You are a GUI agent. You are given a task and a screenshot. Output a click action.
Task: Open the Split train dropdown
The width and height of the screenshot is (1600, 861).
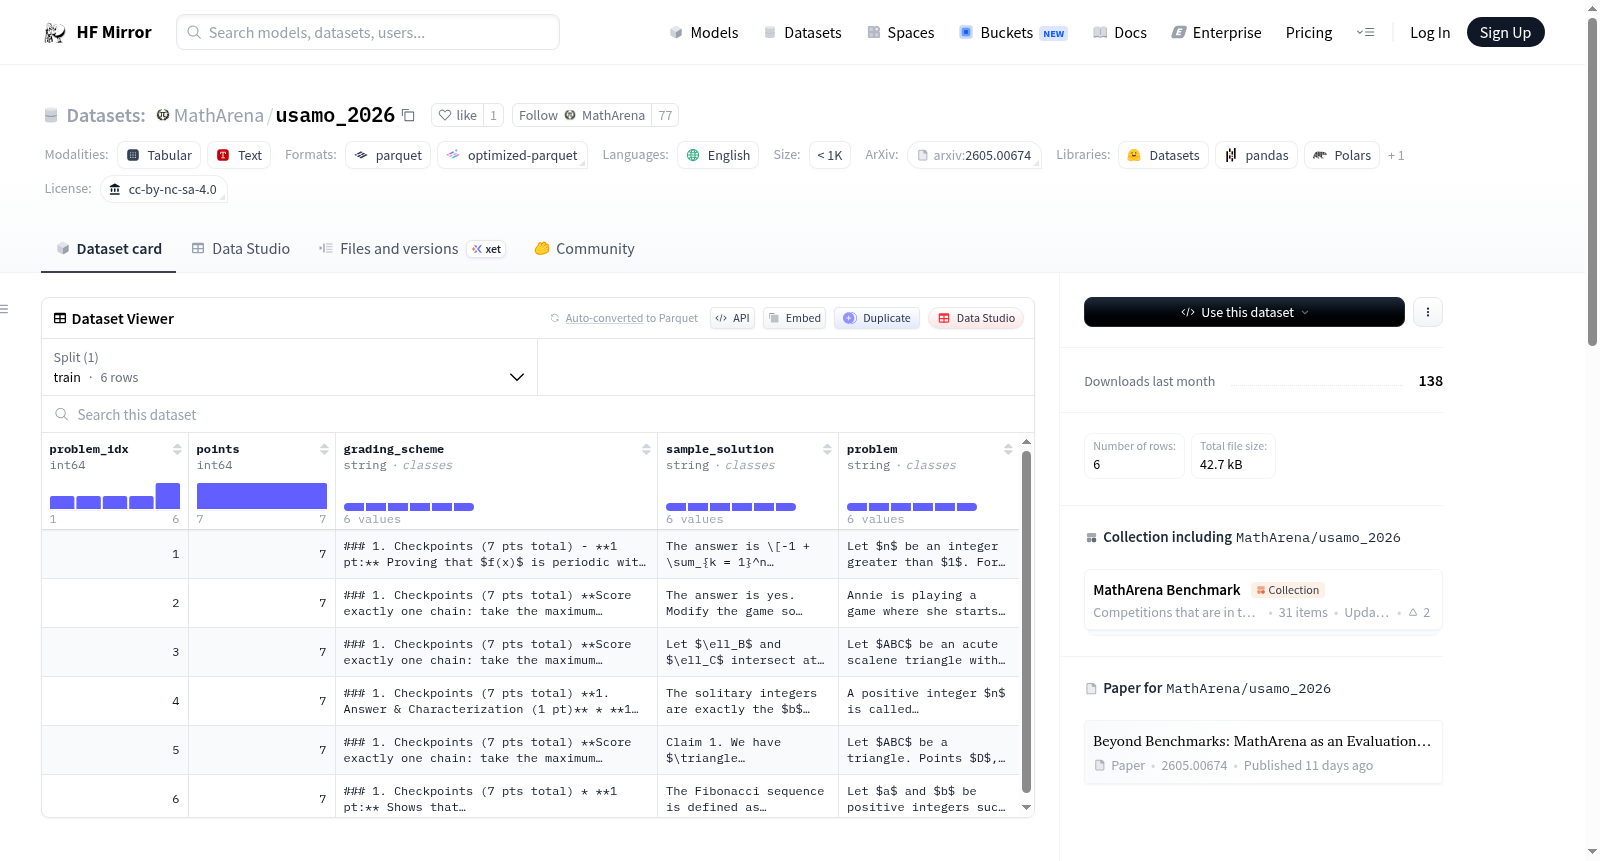coord(289,367)
